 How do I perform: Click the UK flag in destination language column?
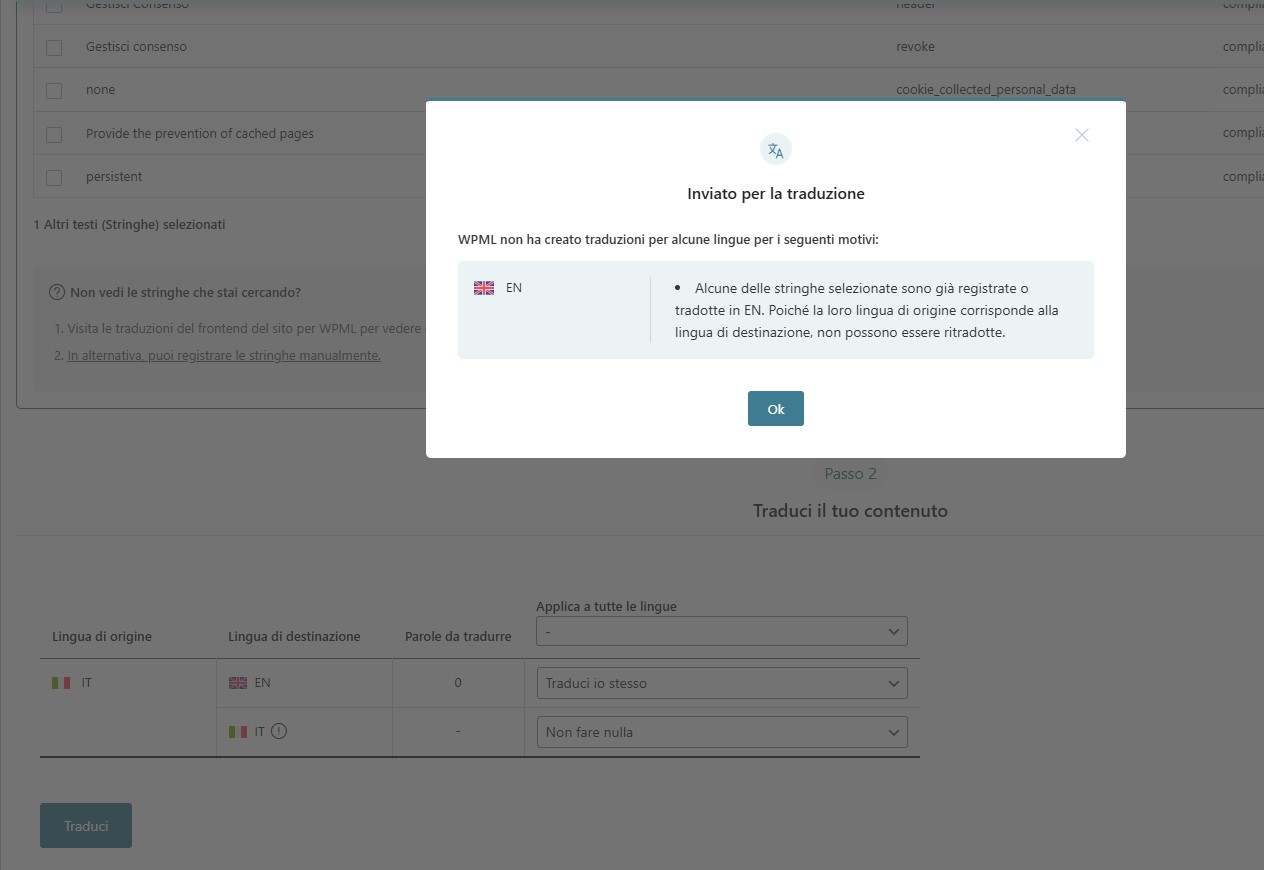point(238,683)
